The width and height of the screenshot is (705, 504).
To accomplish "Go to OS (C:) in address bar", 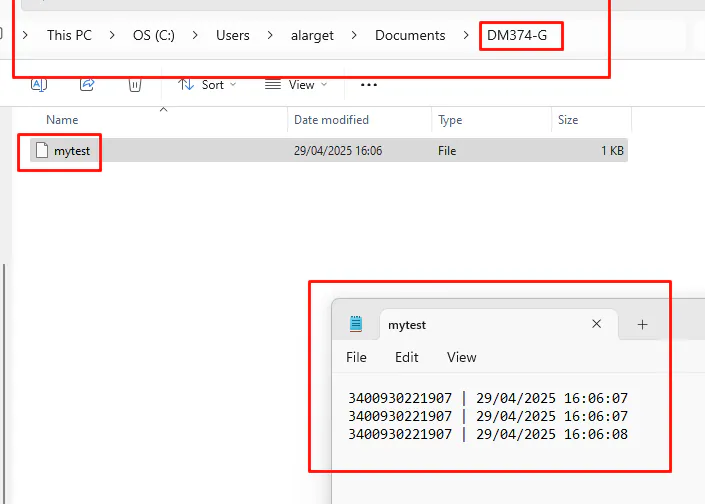I will (154, 35).
